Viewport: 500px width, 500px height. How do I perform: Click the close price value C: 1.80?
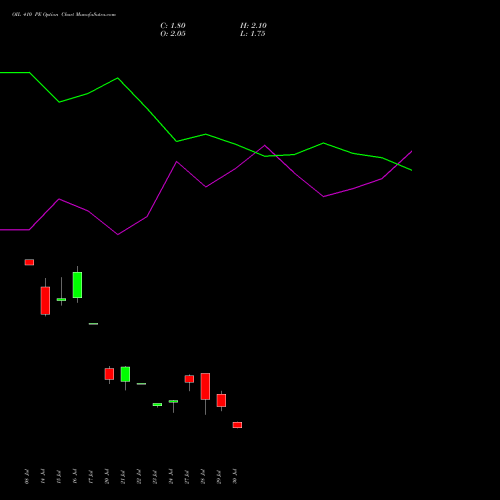[173, 26]
